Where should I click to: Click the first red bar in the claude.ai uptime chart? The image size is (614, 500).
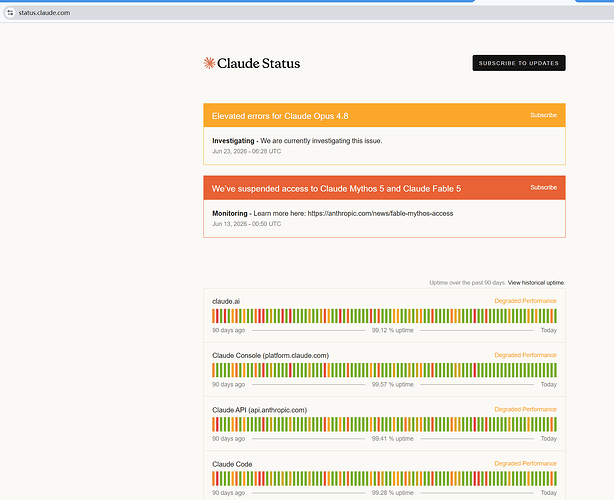[217, 316]
